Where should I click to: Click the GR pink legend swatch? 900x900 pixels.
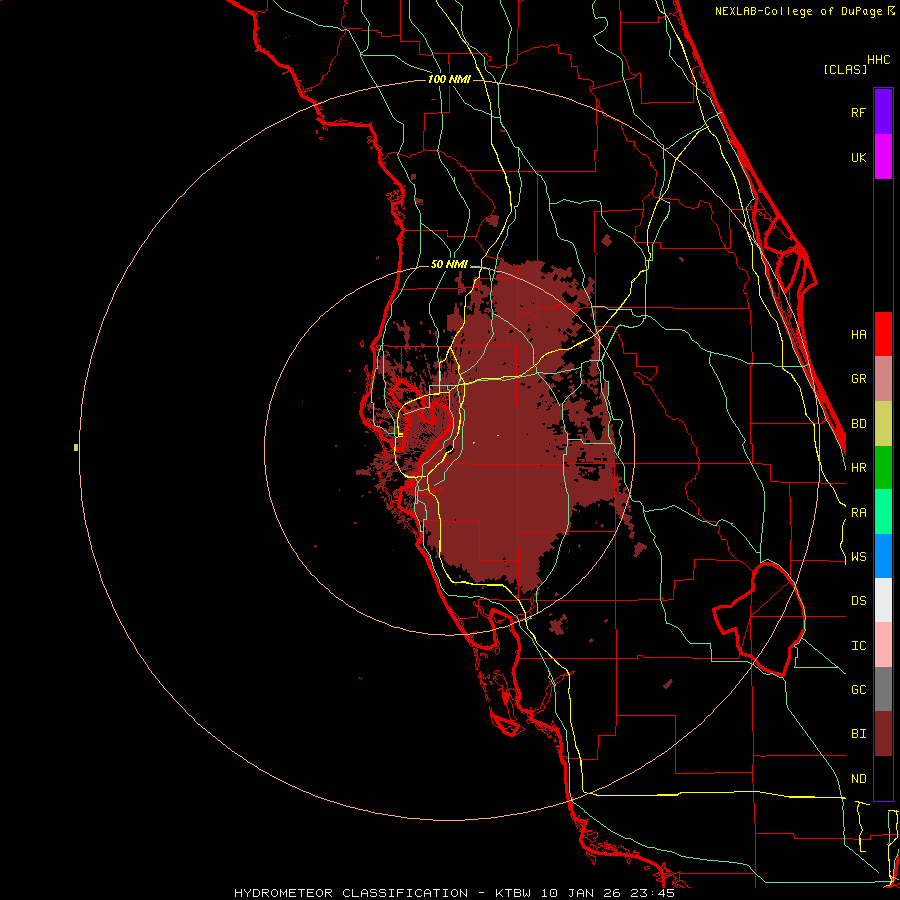point(883,379)
